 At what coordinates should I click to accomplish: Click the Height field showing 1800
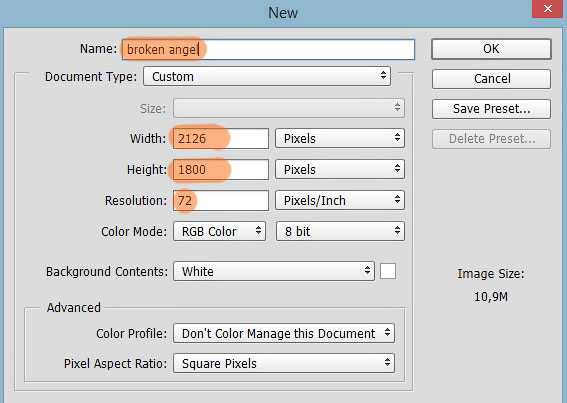221,170
